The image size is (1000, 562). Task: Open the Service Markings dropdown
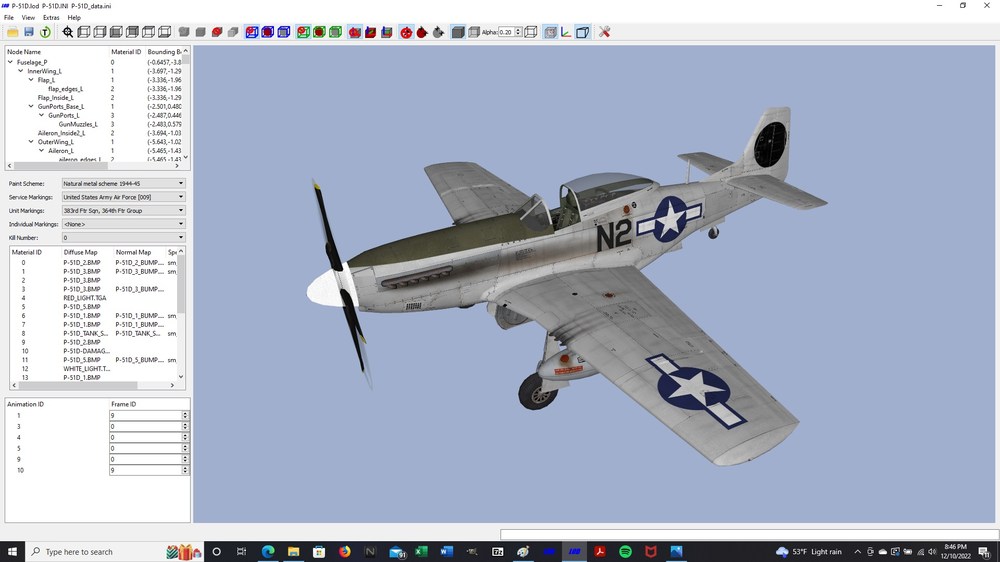coord(124,197)
